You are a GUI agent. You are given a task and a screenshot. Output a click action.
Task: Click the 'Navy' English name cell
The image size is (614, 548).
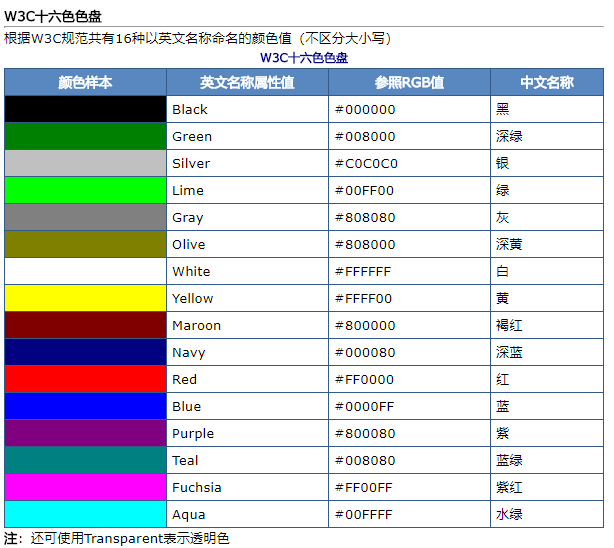pos(248,353)
